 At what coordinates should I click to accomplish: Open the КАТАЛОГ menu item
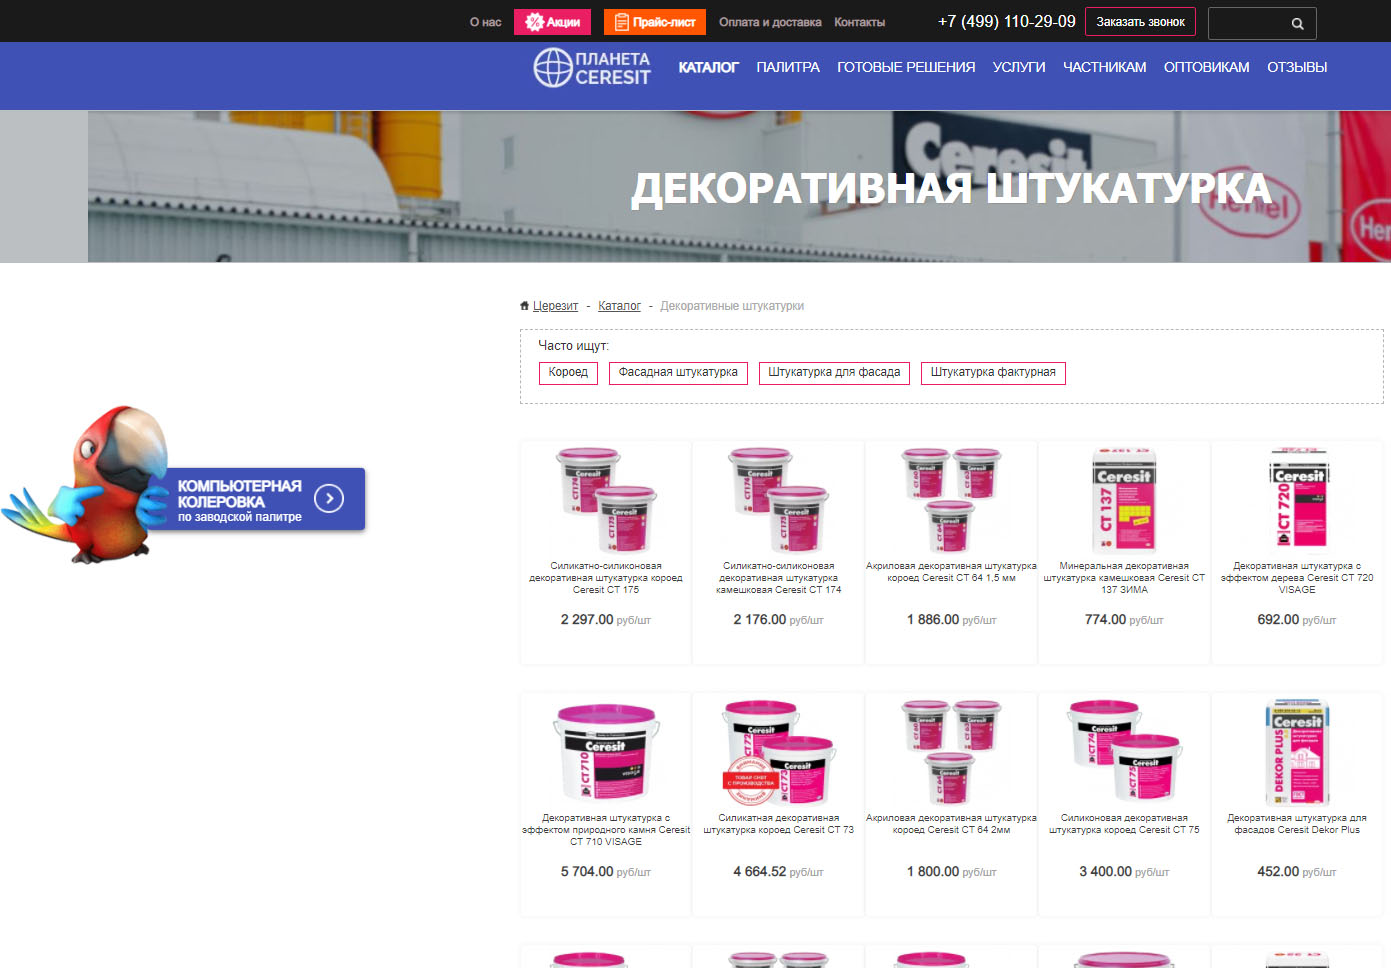(x=708, y=67)
